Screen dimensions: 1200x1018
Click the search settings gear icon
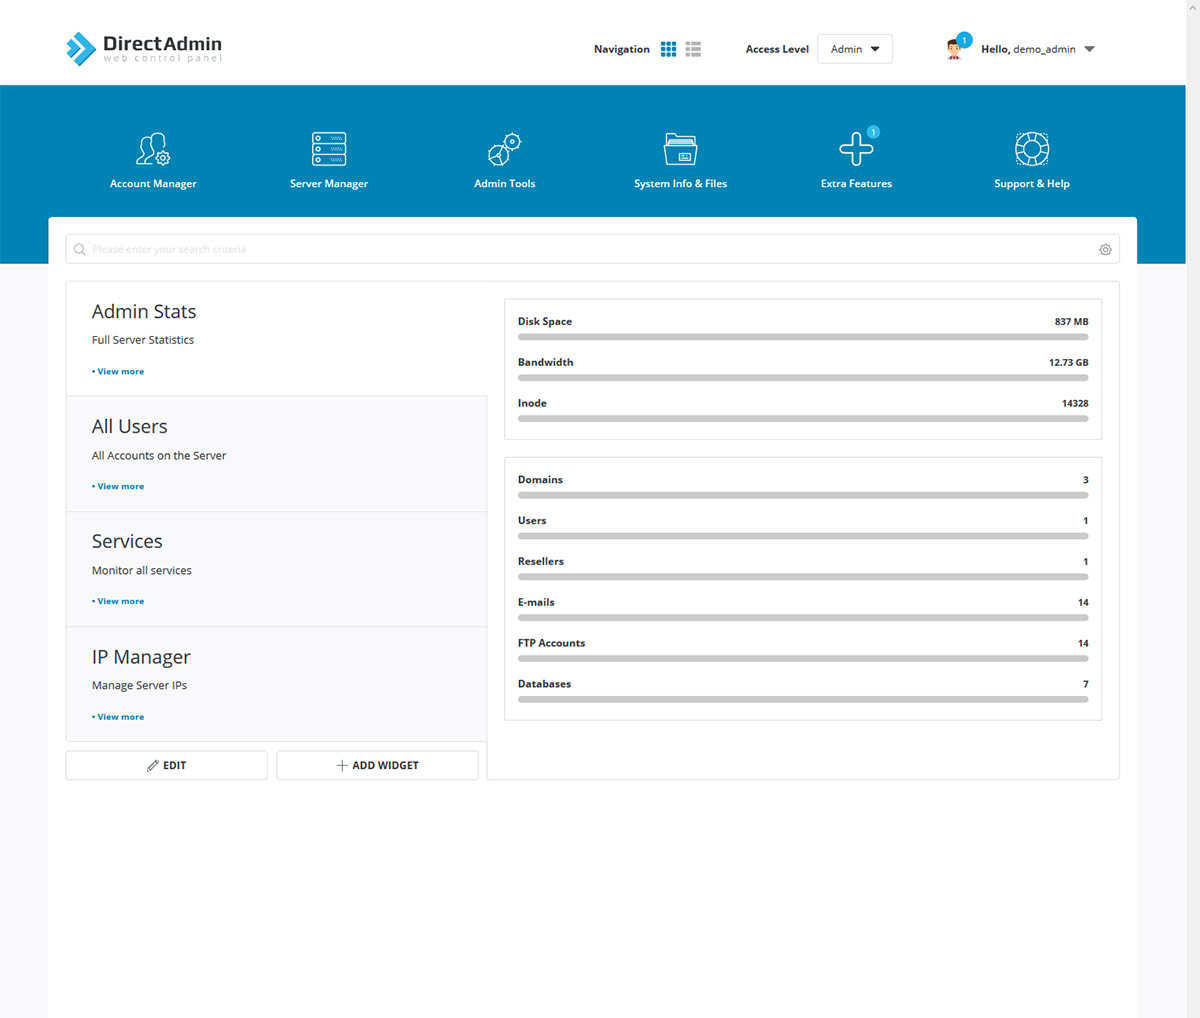tap(1105, 249)
